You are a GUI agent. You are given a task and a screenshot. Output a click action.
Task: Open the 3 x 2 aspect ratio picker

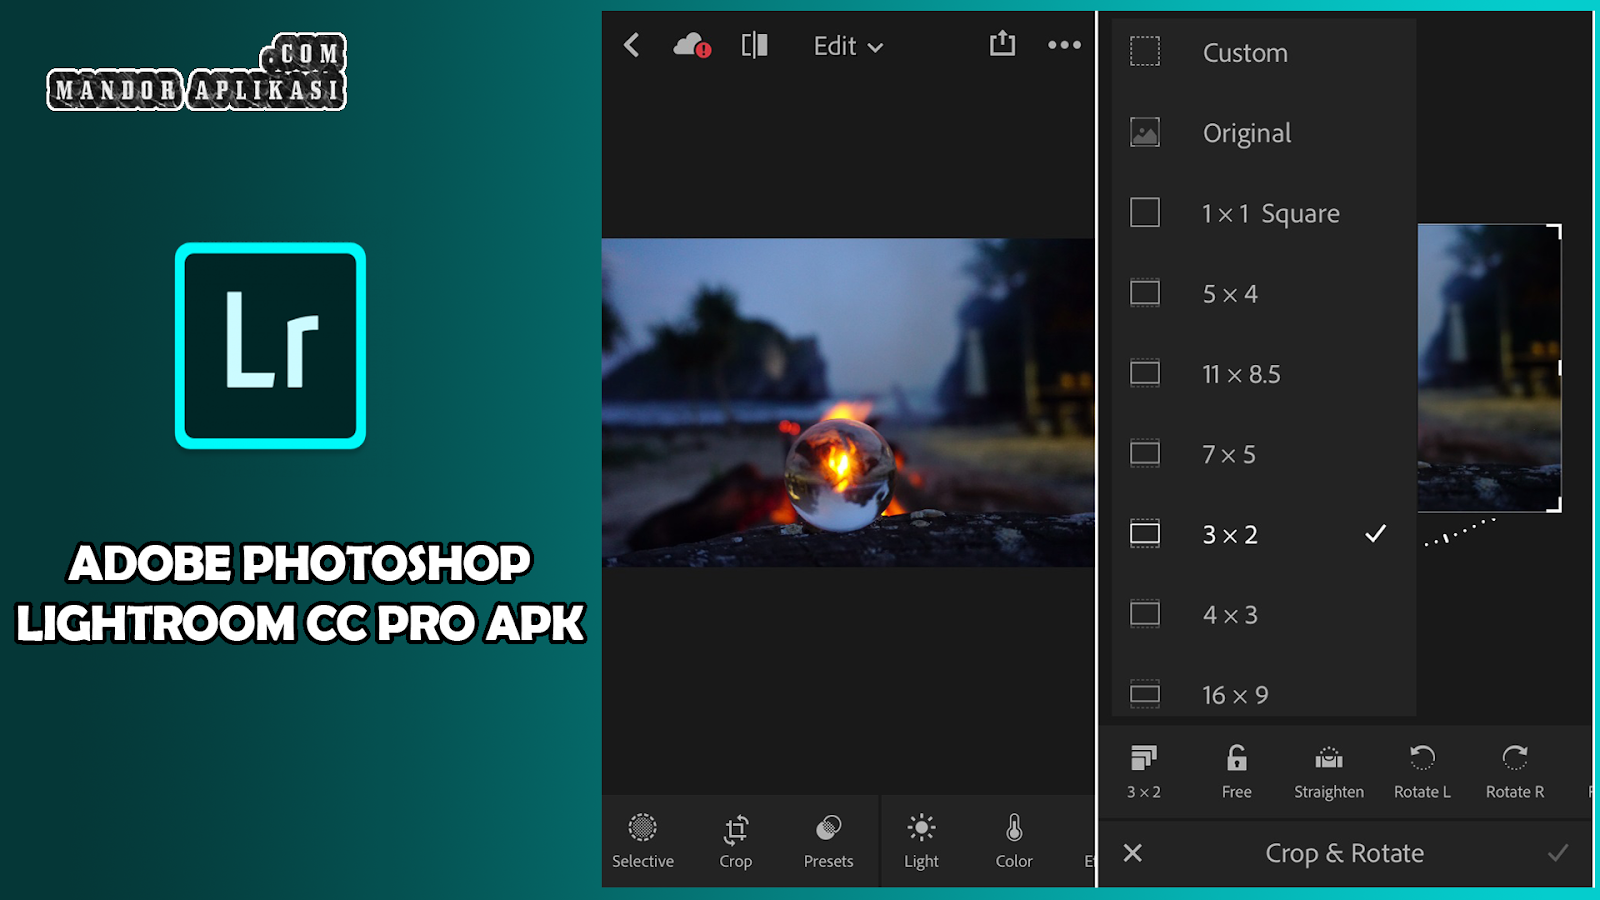coord(1144,771)
